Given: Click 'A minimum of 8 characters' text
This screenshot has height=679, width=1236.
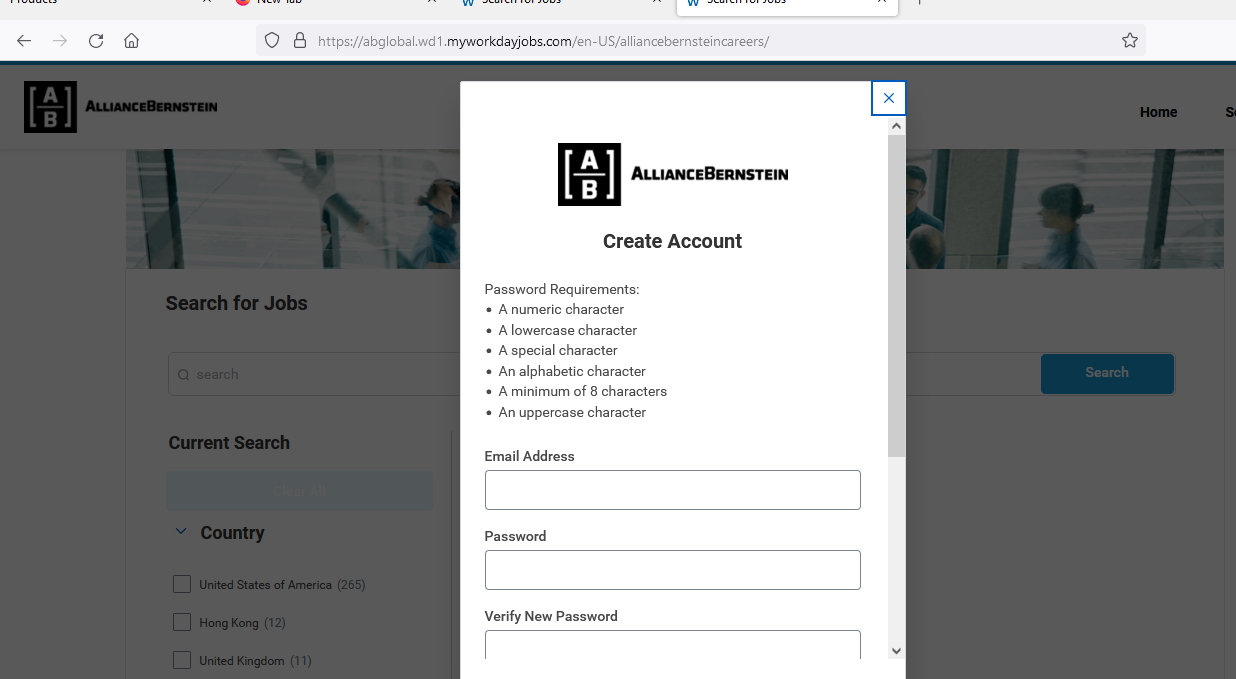Looking at the screenshot, I should [x=583, y=391].
